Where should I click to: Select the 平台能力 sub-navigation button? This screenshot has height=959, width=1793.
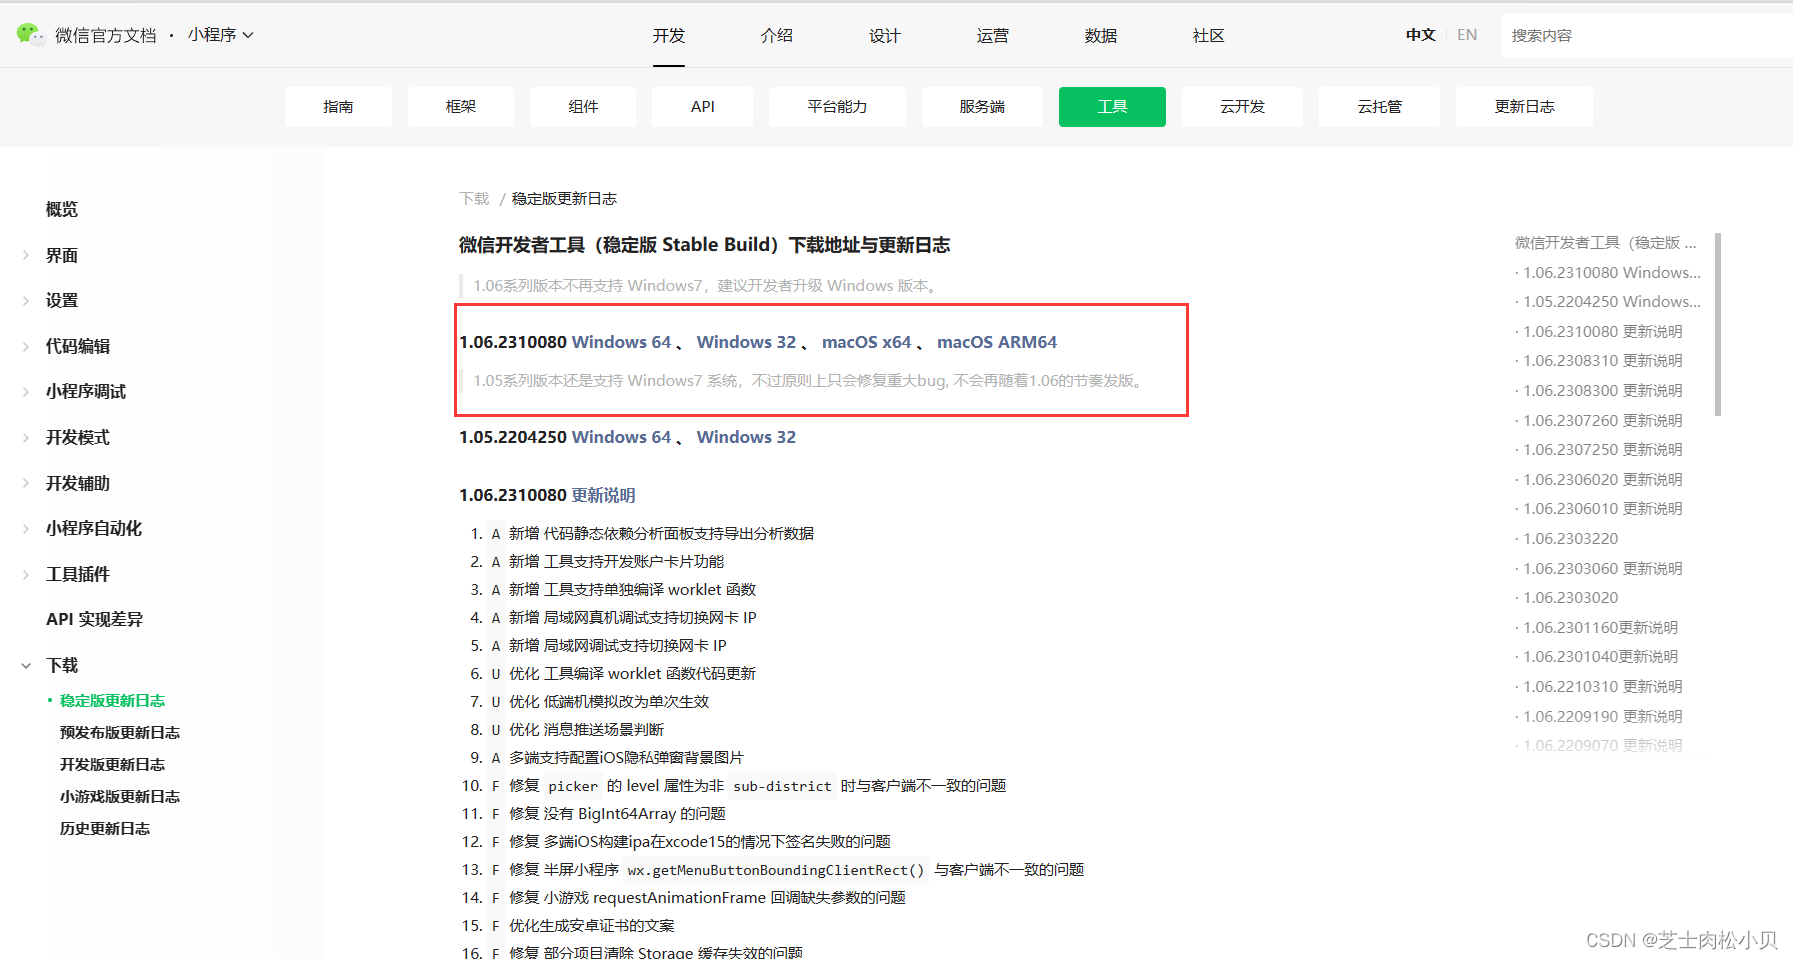837,107
